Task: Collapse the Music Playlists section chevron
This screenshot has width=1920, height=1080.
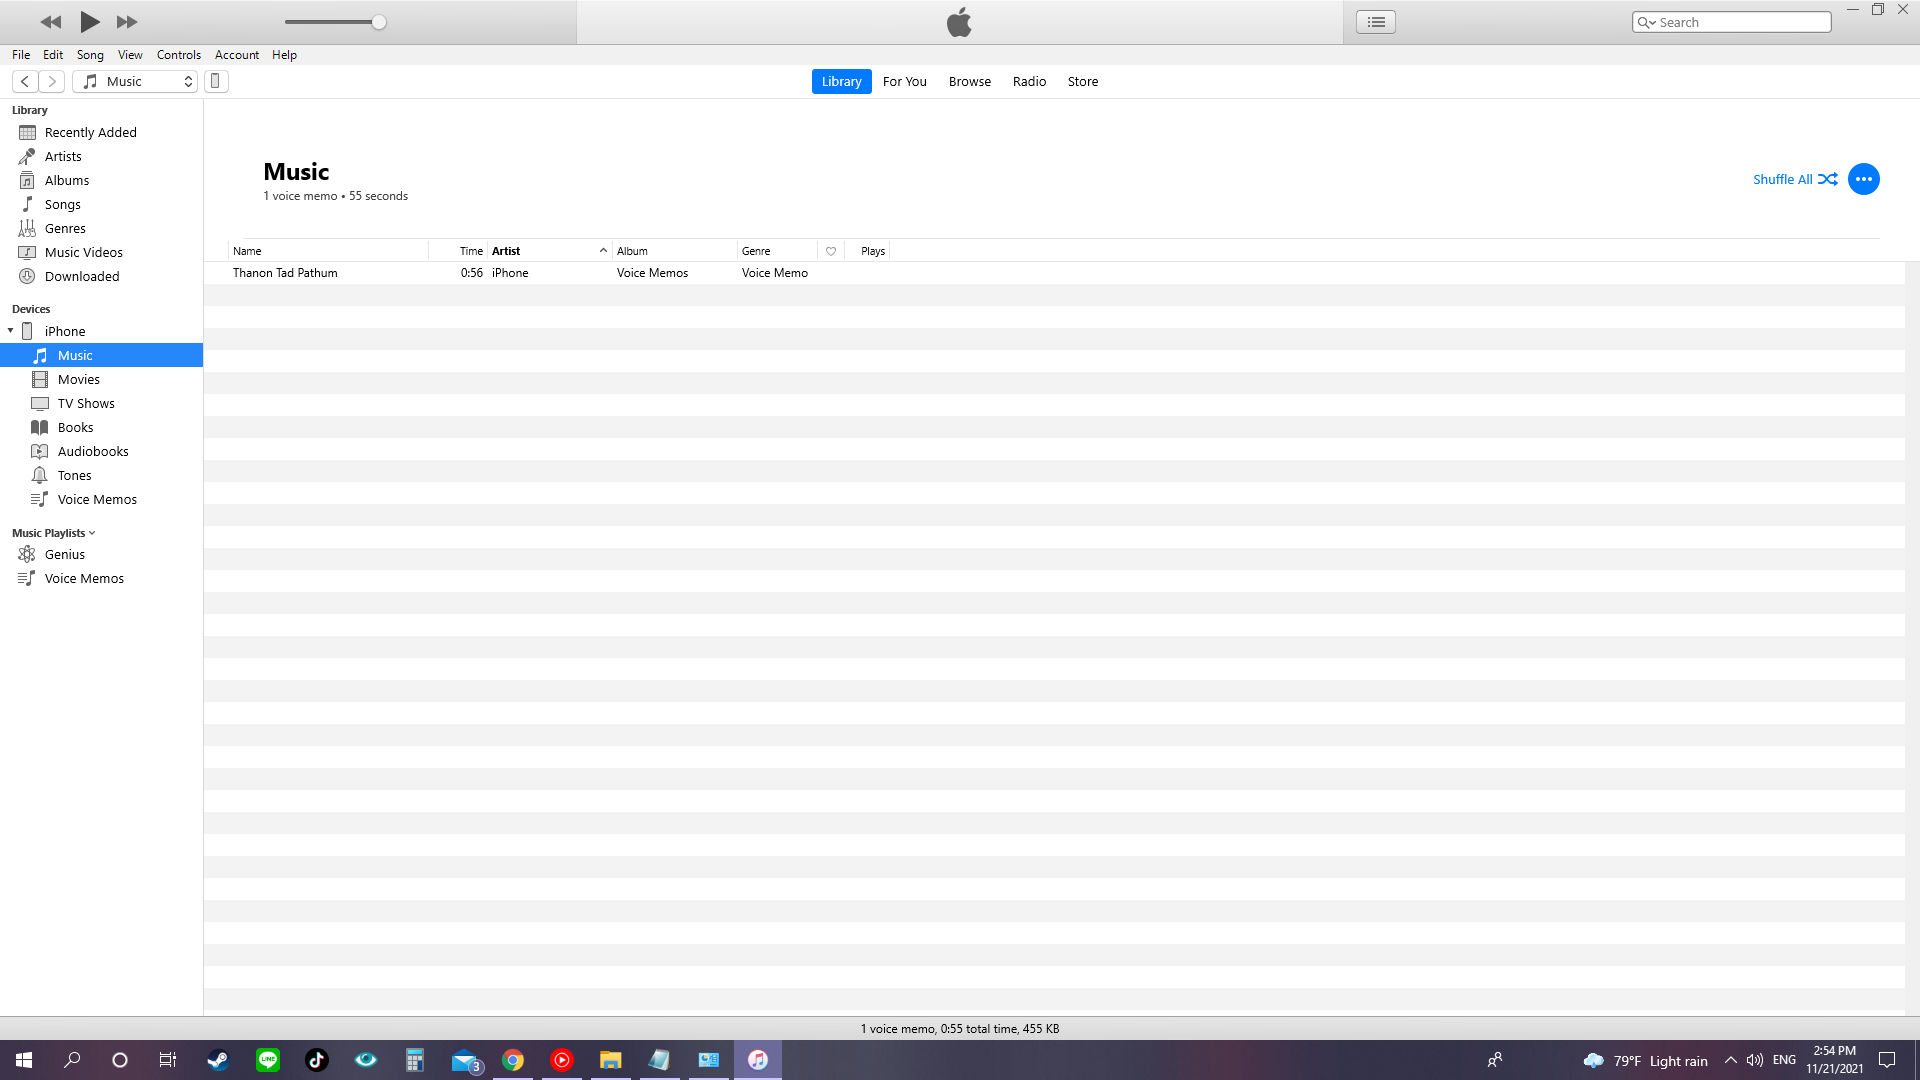Action: coord(92,533)
